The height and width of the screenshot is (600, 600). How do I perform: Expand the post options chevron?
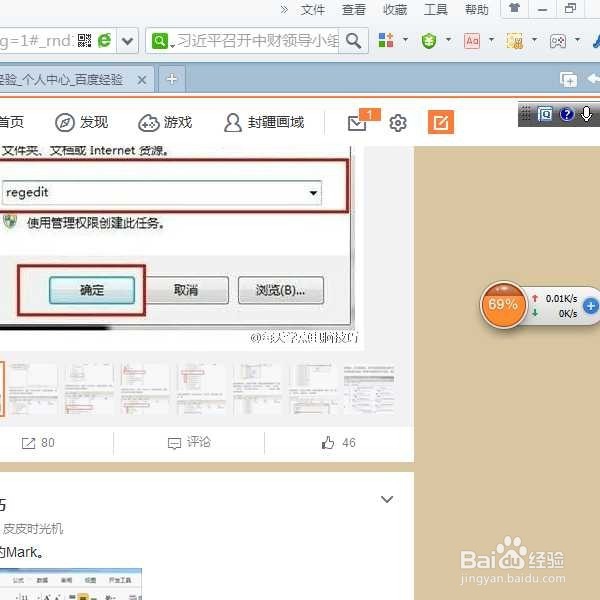tap(387, 499)
